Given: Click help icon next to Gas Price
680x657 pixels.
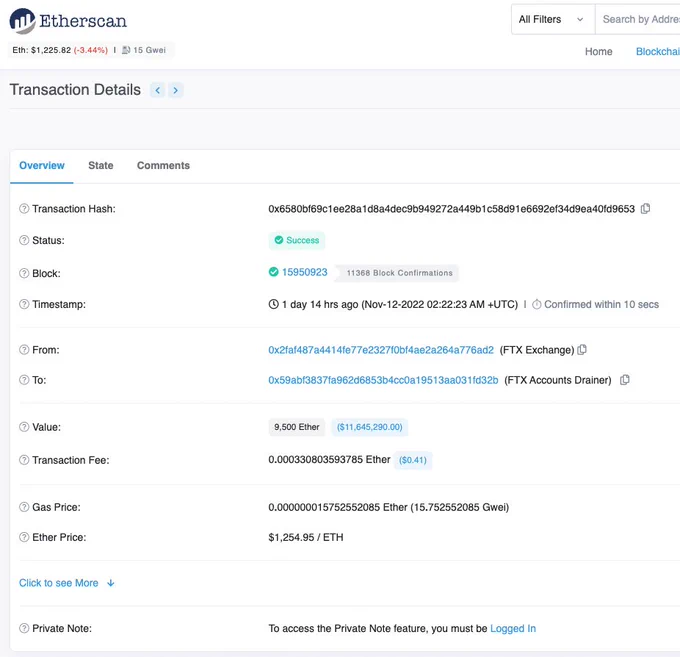Looking at the screenshot, I should [24, 507].
